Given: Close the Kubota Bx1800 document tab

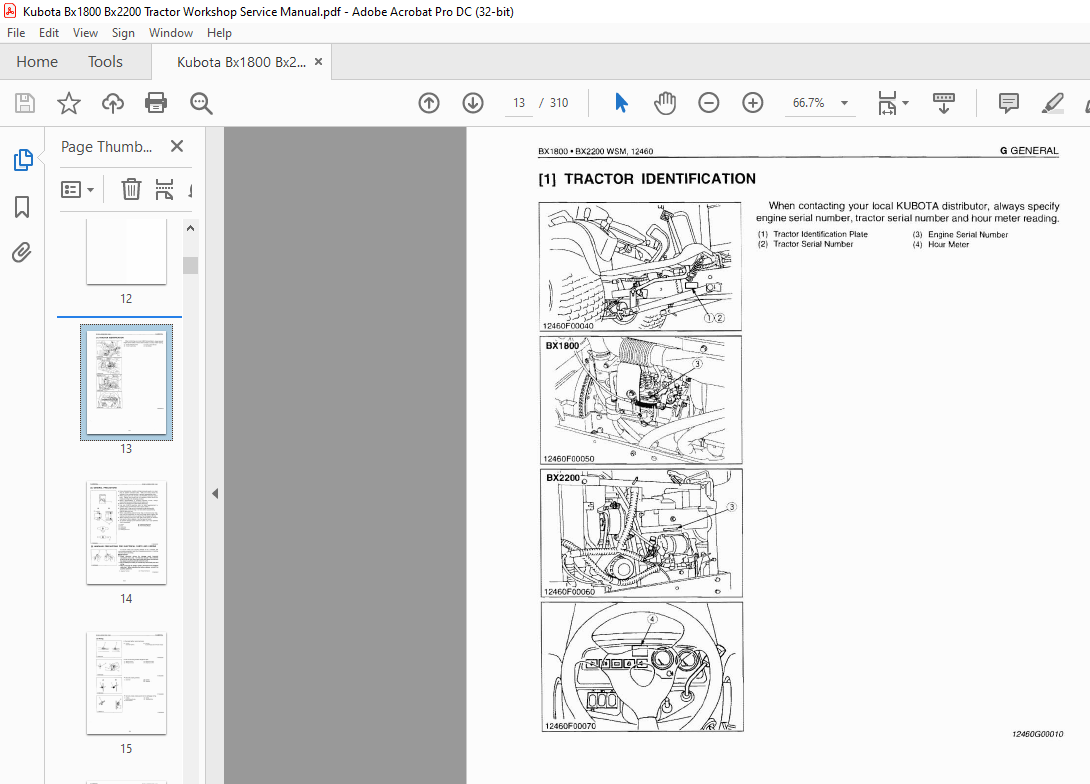Looking at the screenshot, I should [318, 62].
